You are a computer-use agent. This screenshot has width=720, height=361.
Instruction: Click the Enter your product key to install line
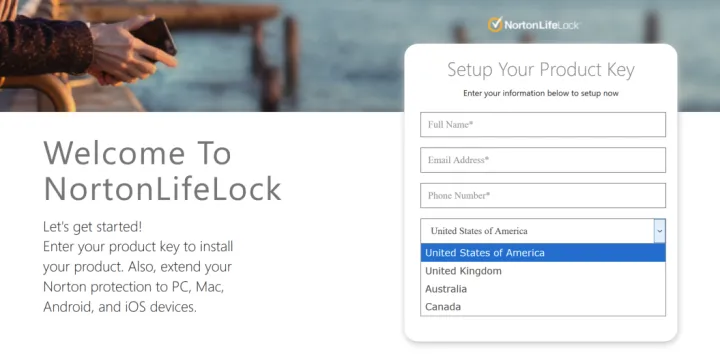(138, 247)
